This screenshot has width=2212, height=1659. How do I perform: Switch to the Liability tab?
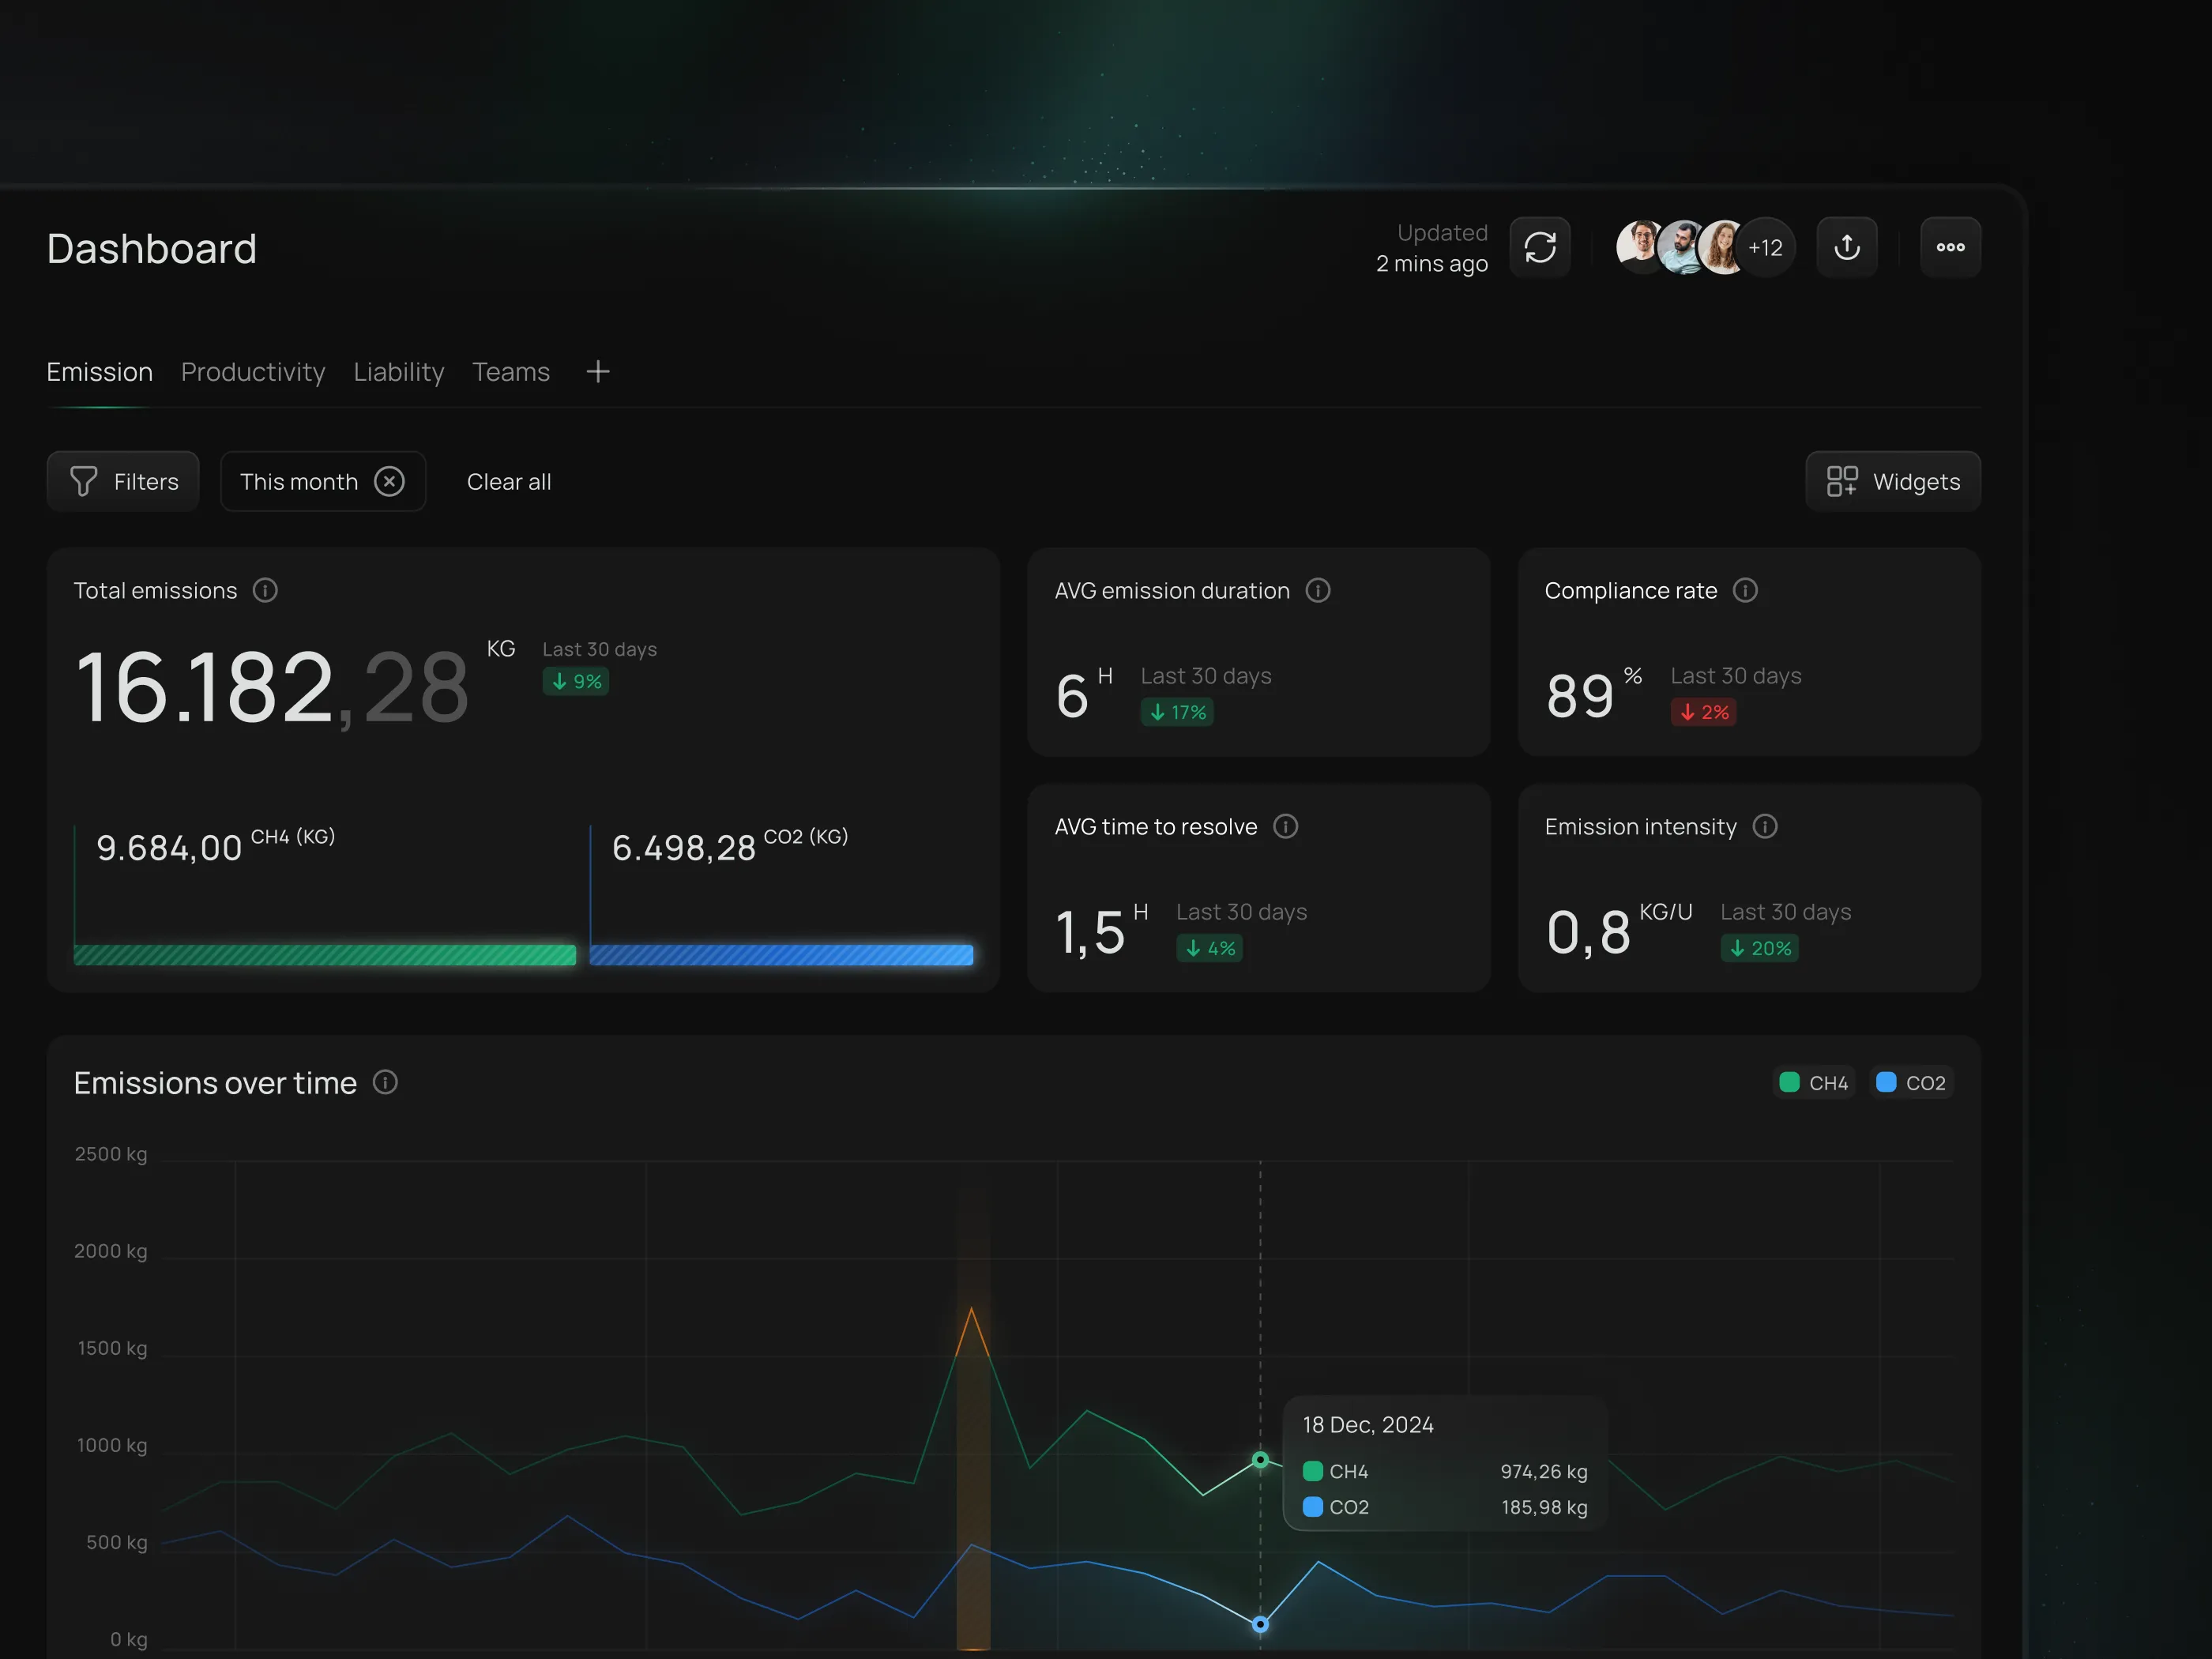coord(399,372)
